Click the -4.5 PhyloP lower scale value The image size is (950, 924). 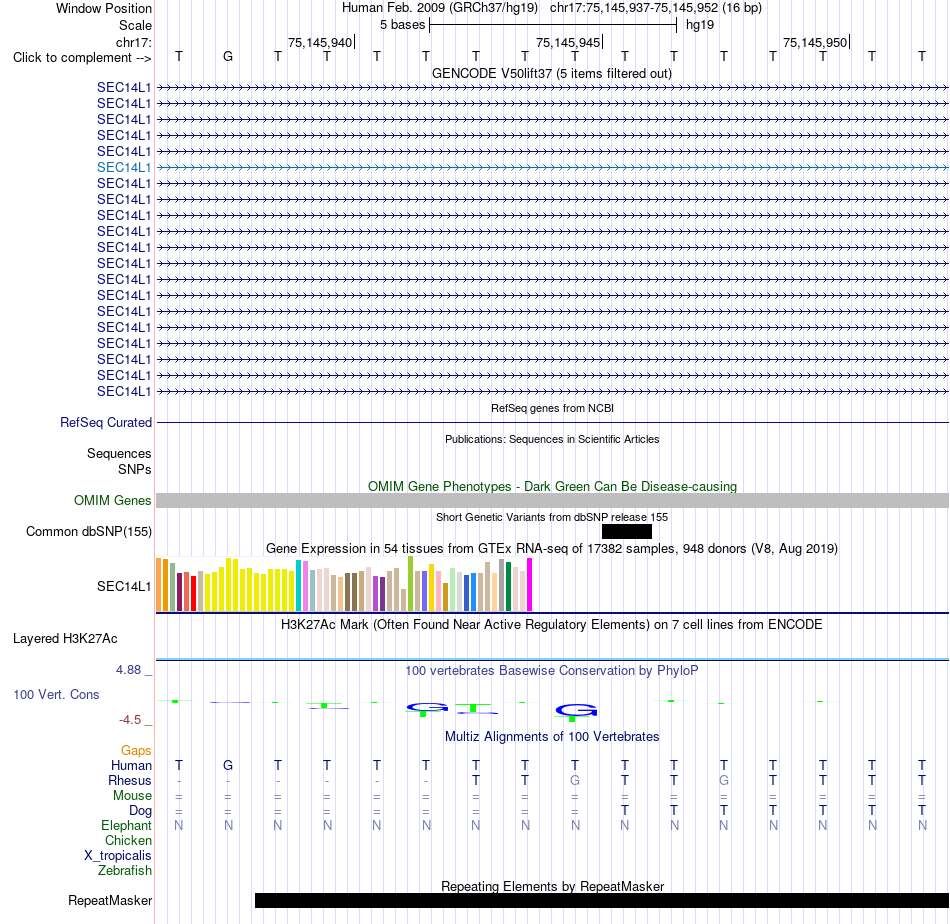(130, 720)
